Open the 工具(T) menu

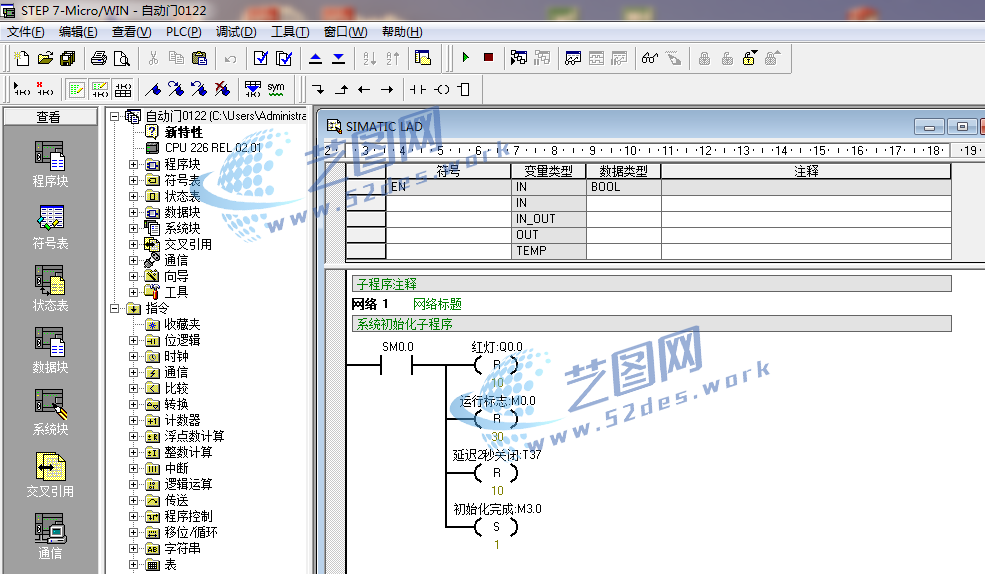pos(290,31)
